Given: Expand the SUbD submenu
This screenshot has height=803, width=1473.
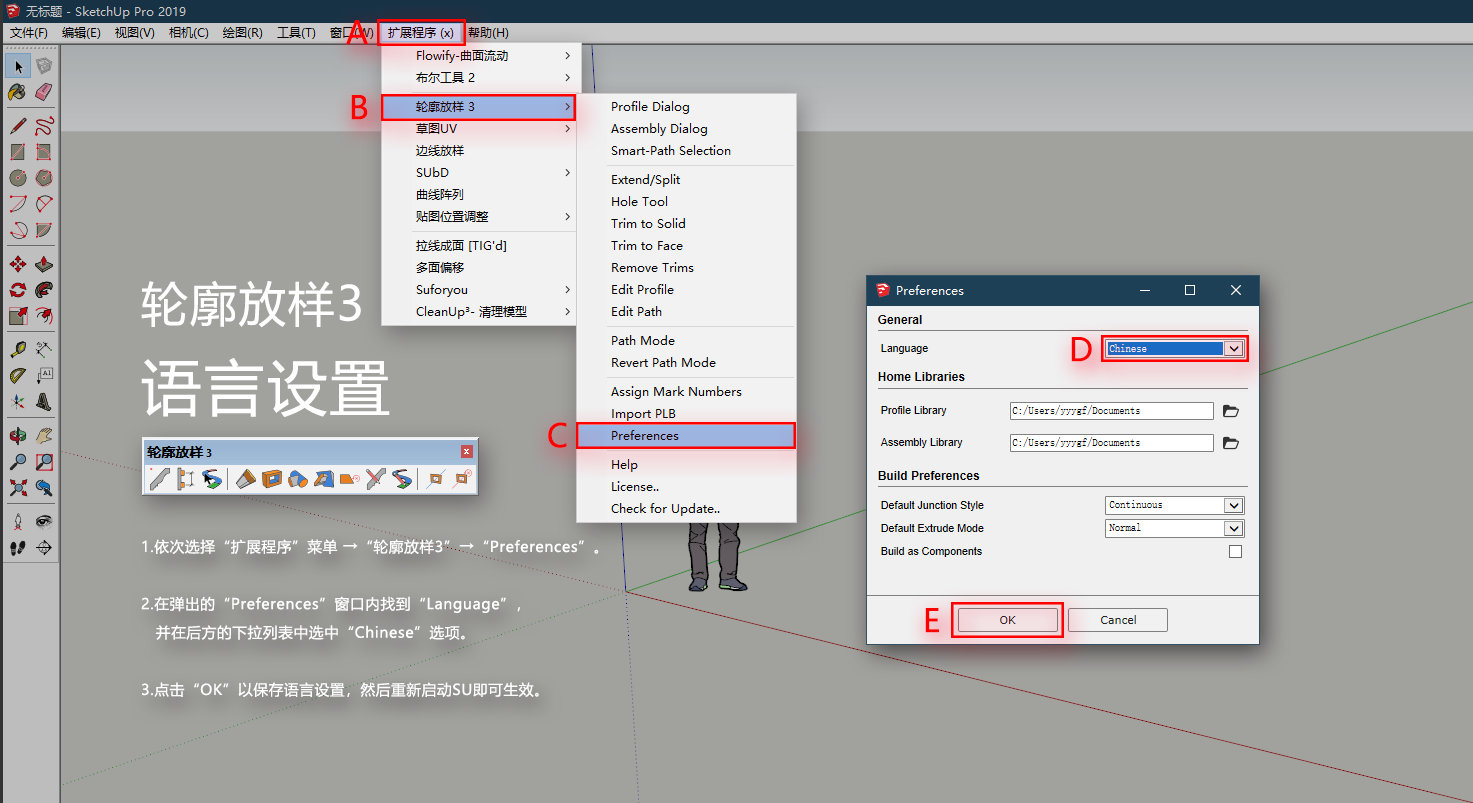Looking at the screenshot, I should (x=479, y=173).
